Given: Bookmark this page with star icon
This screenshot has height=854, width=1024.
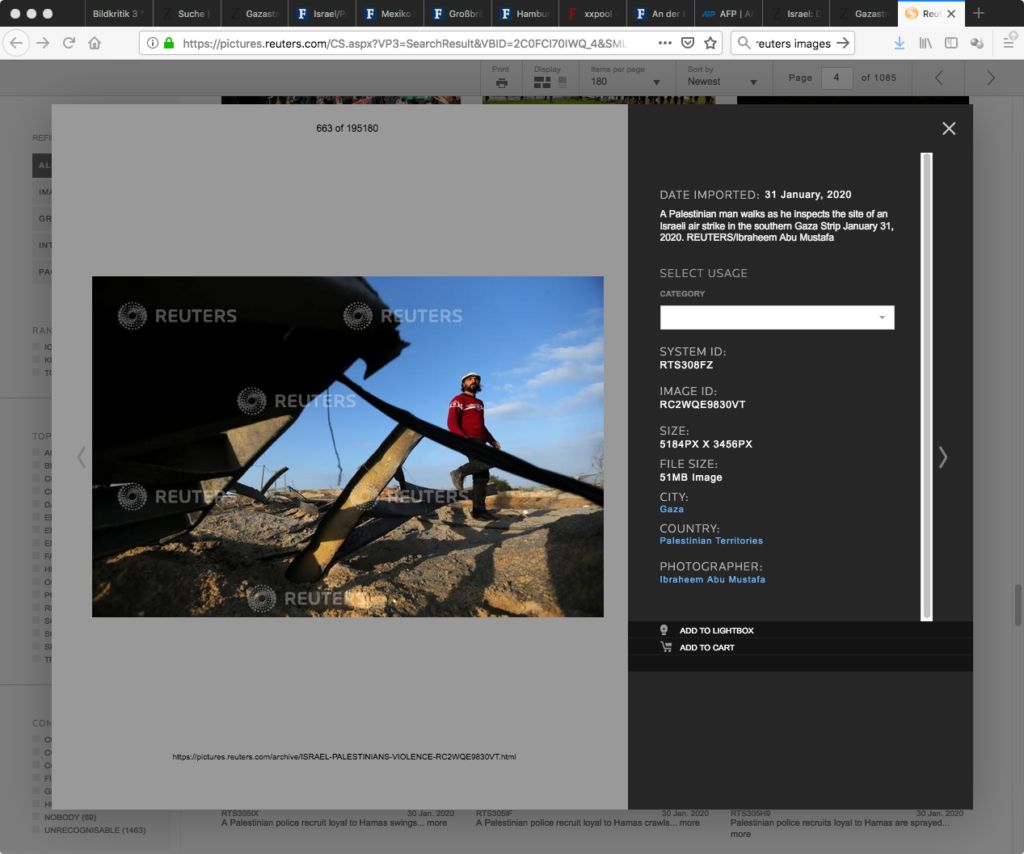Looking at the screenshot, I should tap(710, 43).
